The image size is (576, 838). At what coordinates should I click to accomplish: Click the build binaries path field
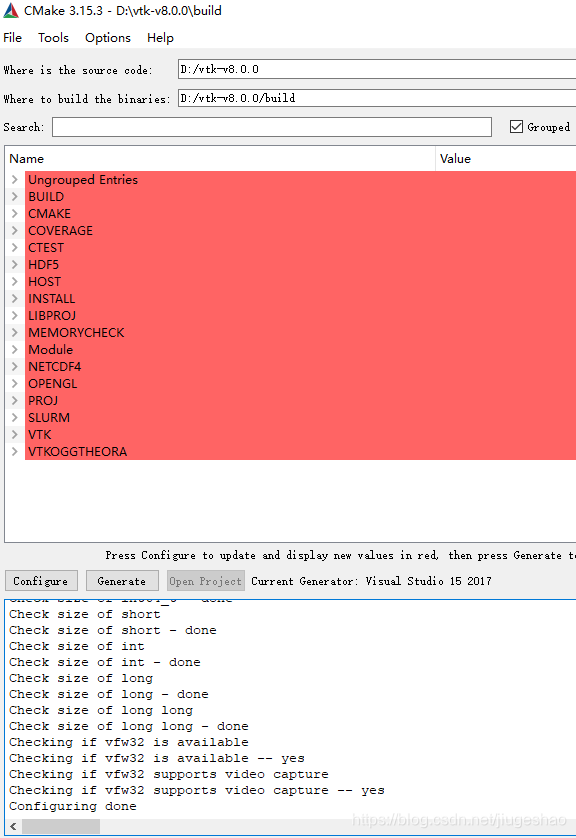coord(377,98)
